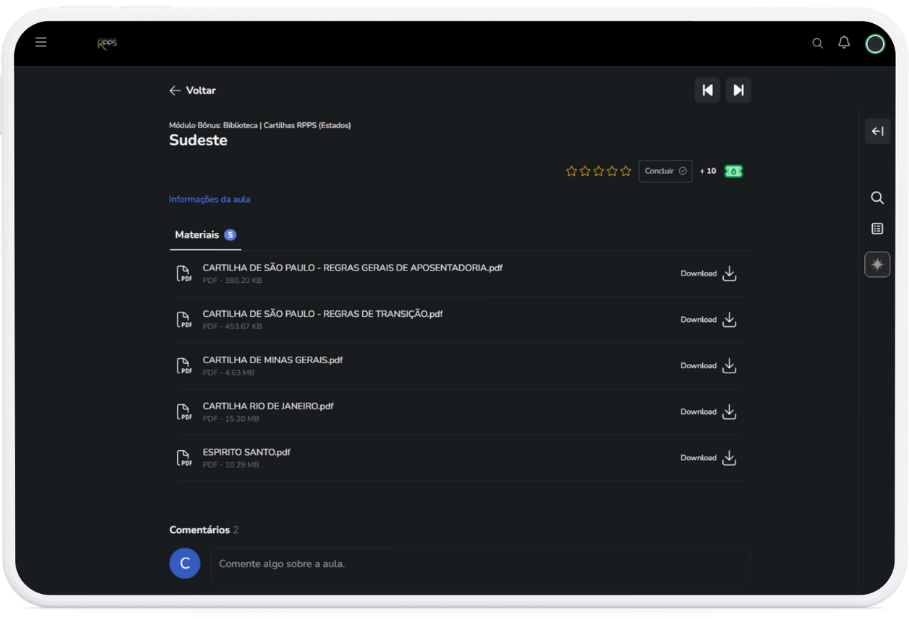Rate the lesson five stars
Viewport: 909px width, 619px height.
[x=626, y=171]
